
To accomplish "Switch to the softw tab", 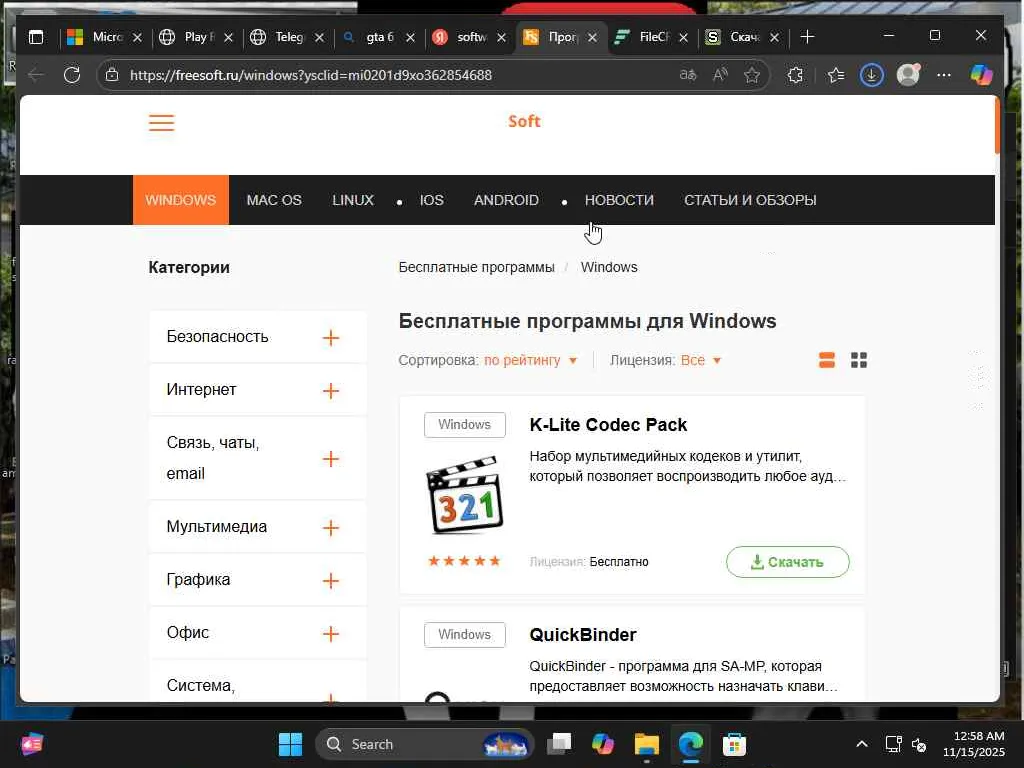I will 470,37.
